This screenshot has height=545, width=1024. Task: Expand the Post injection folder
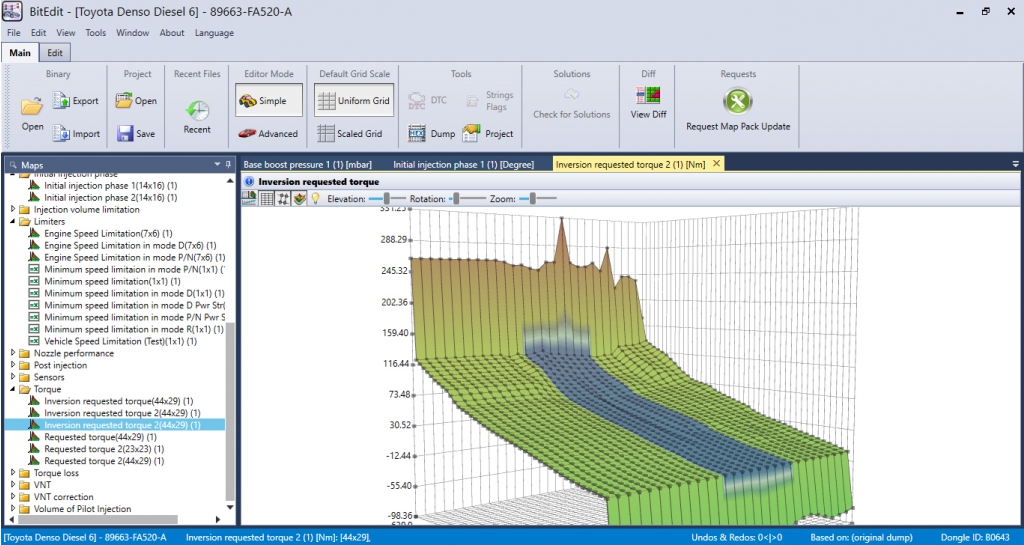tap(13, 365)
